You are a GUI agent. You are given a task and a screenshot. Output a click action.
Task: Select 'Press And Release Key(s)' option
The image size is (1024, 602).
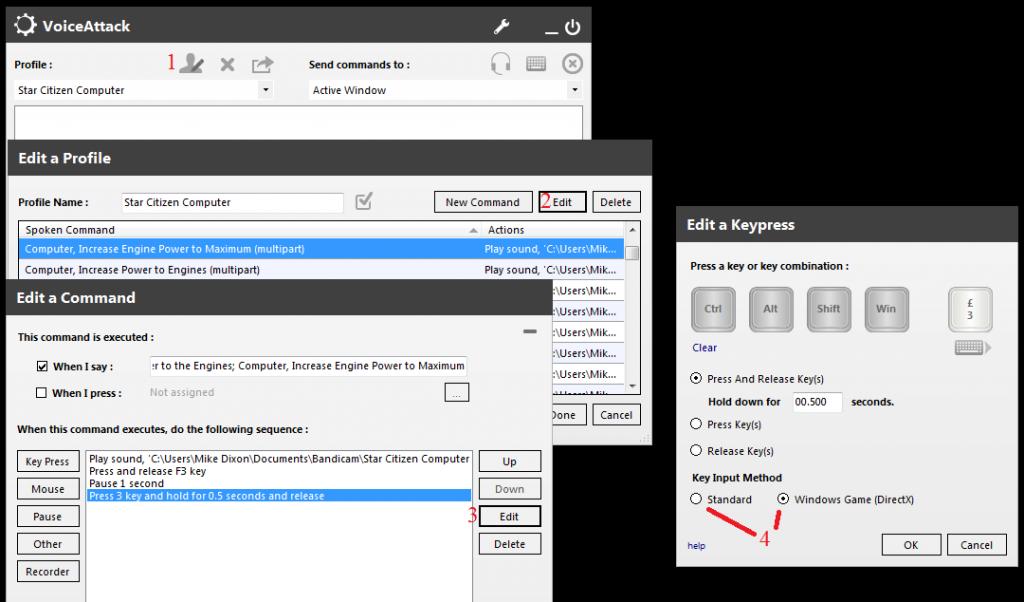point(696,379)
